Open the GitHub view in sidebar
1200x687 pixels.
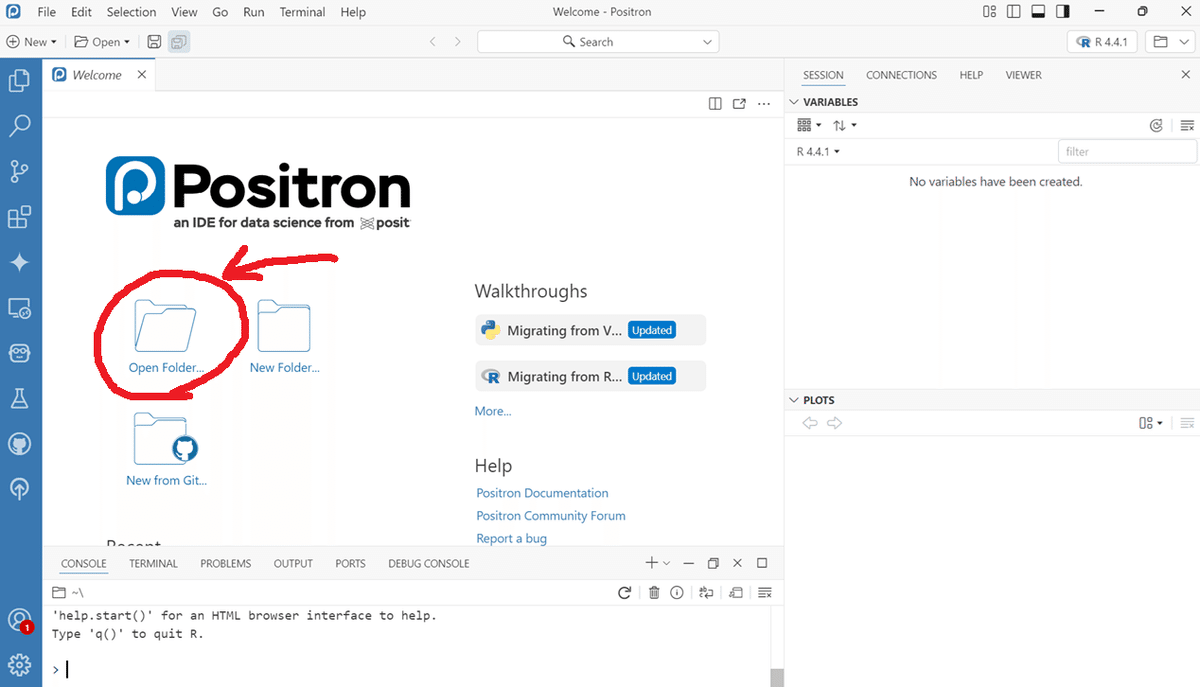click(20, 443)
